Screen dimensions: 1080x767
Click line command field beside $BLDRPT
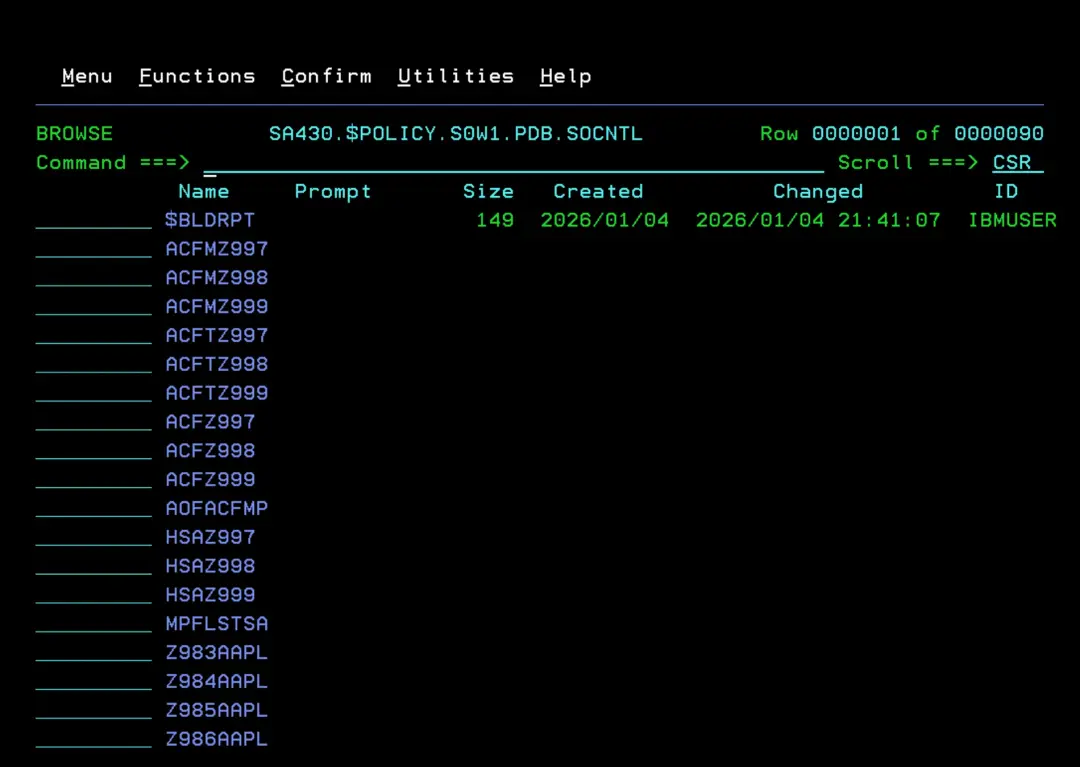(x=94, y=220)
